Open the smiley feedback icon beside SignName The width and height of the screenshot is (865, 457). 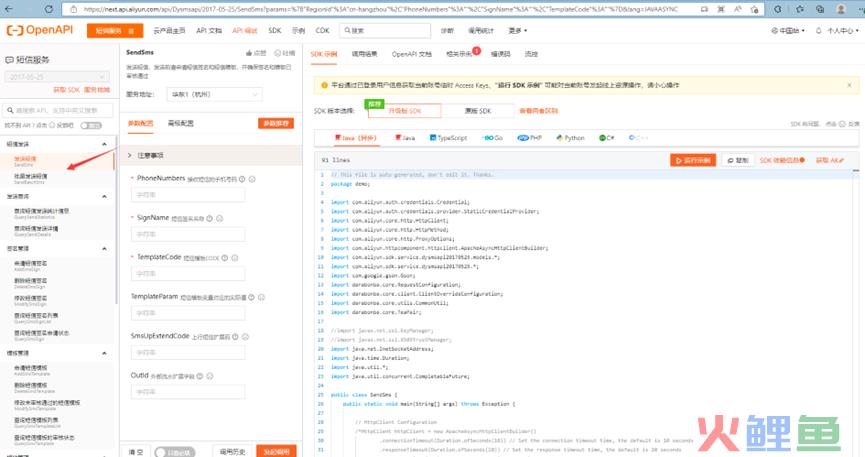(x=220, y=219)
